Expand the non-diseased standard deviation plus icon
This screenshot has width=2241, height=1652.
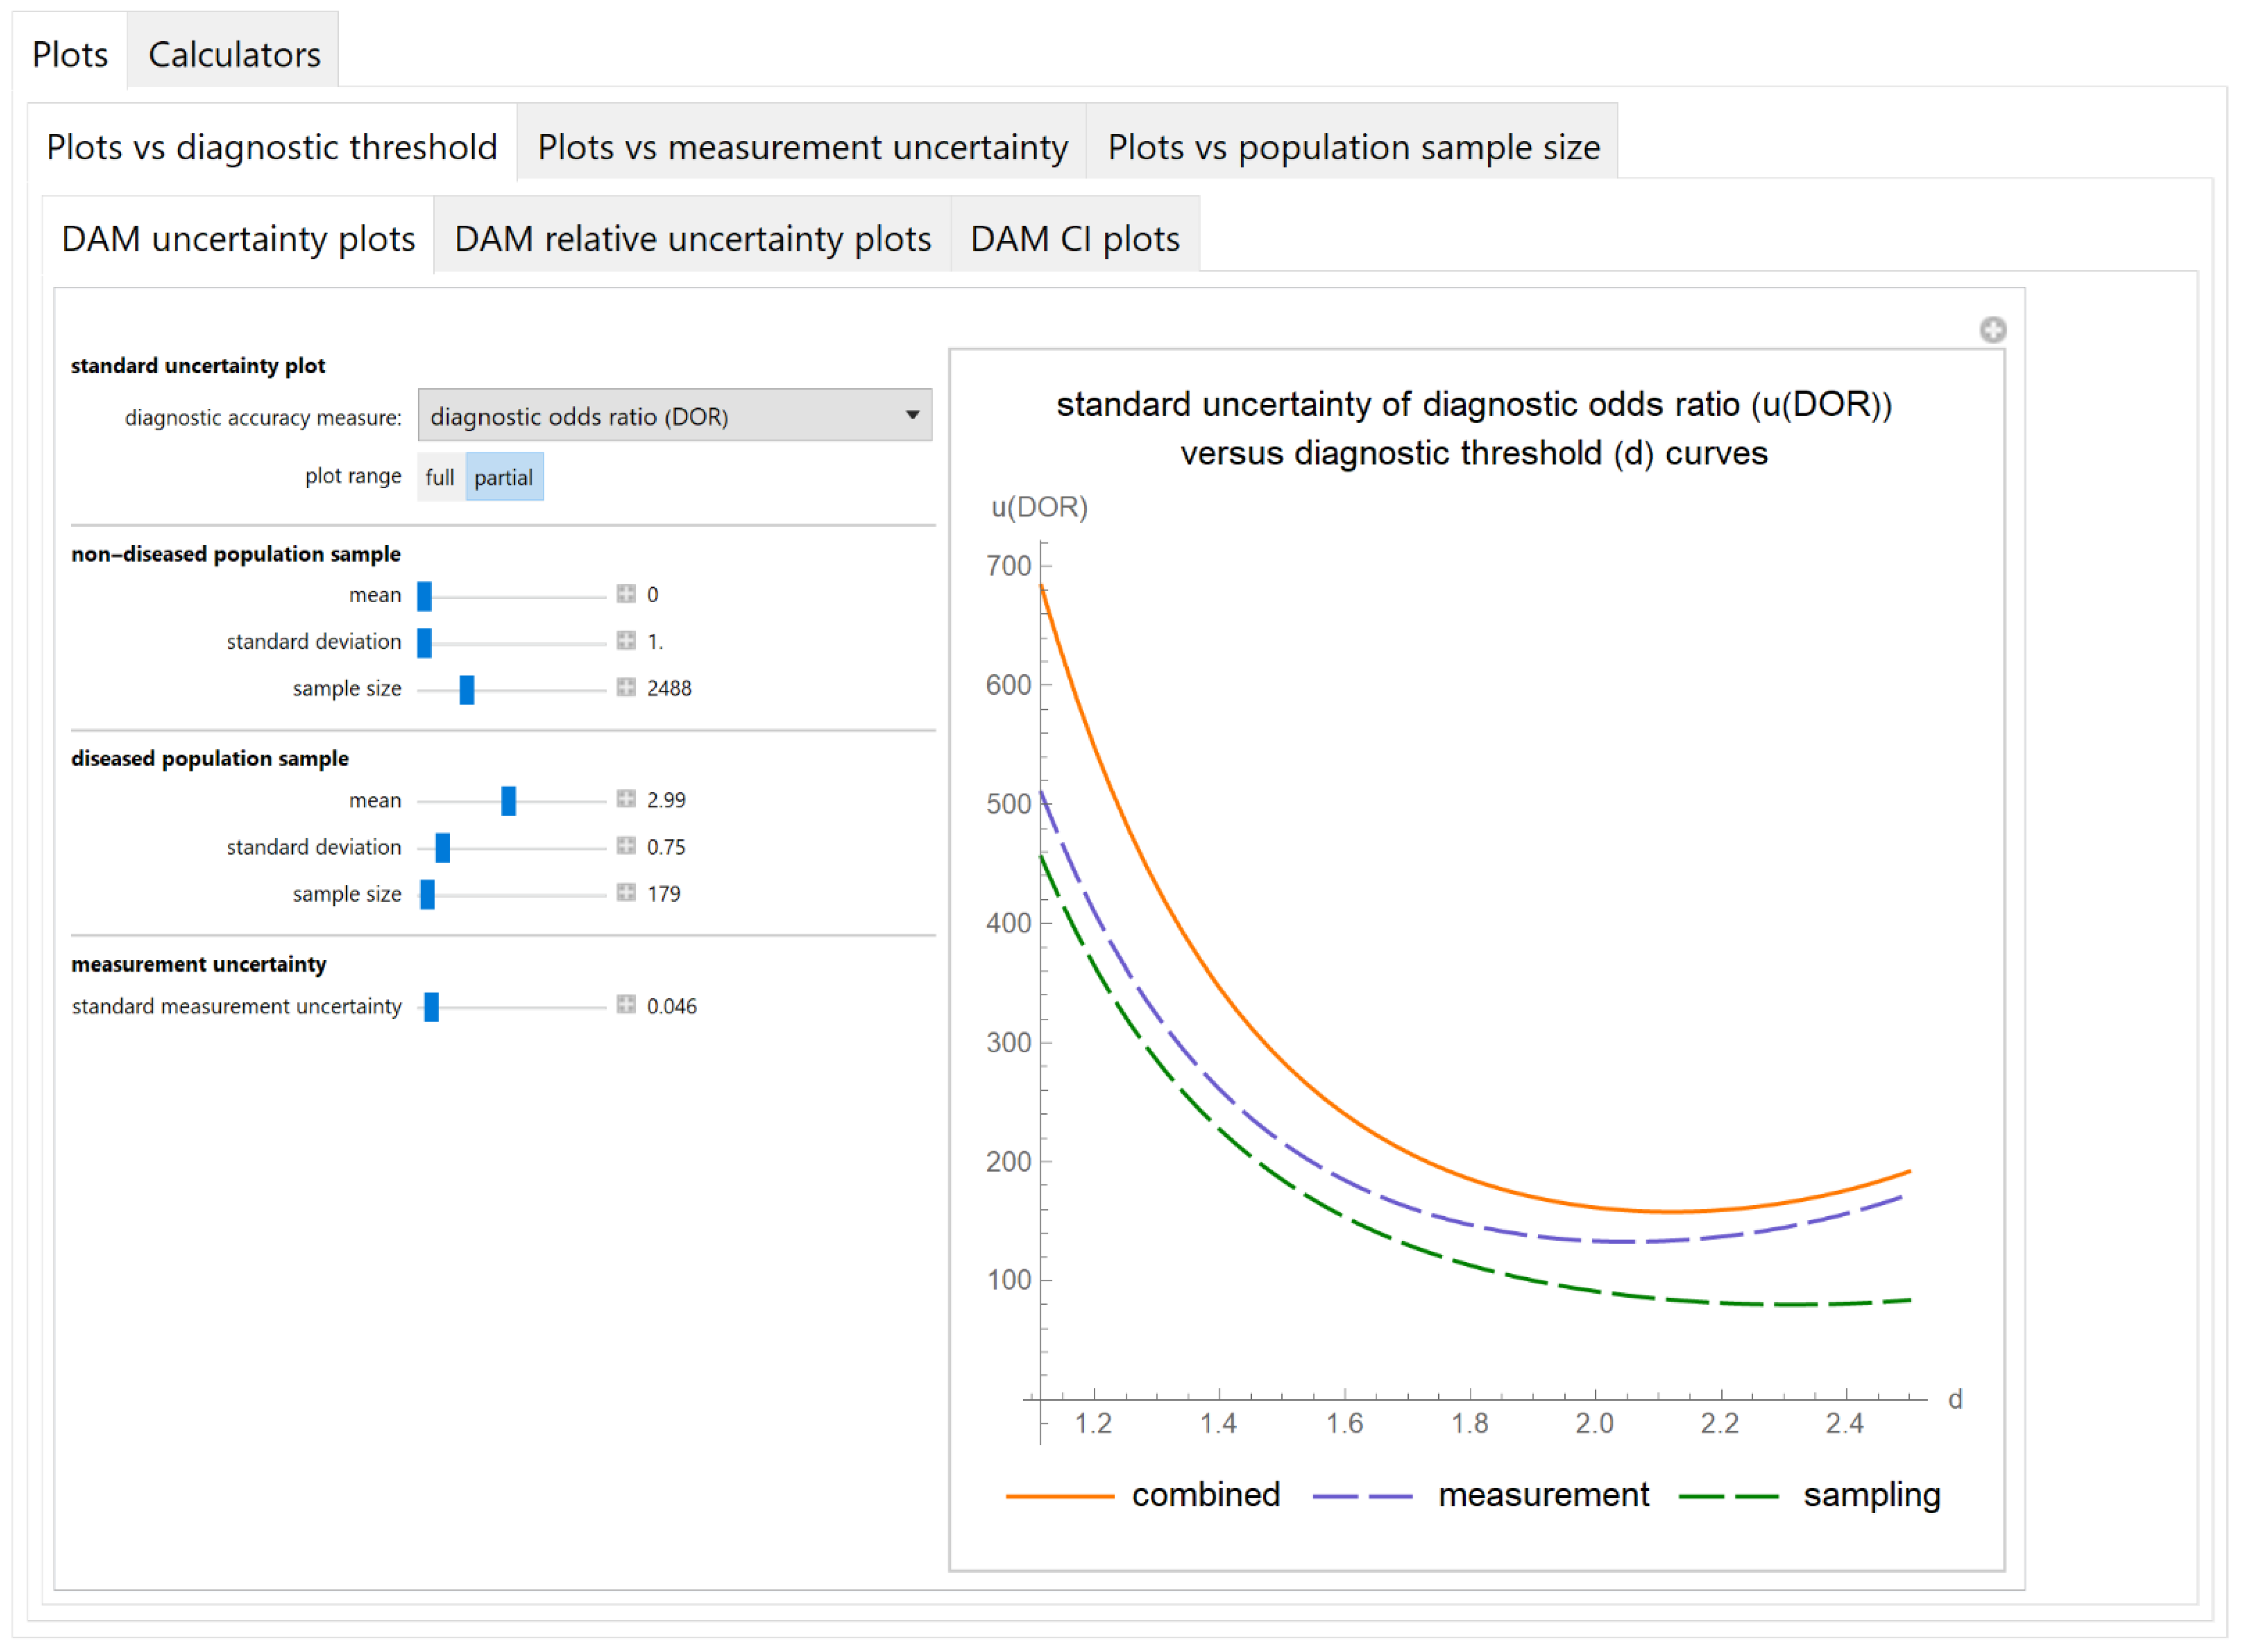click(626, 640)
